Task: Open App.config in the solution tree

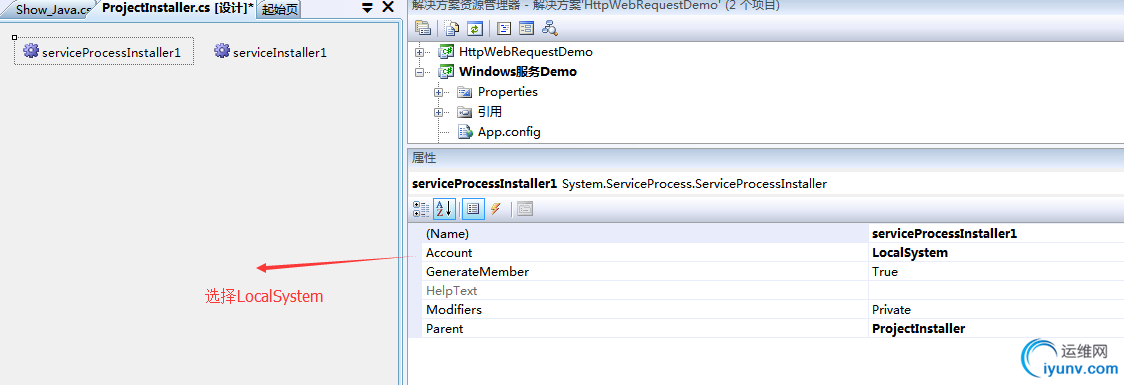Action: [x=509, y=132]
